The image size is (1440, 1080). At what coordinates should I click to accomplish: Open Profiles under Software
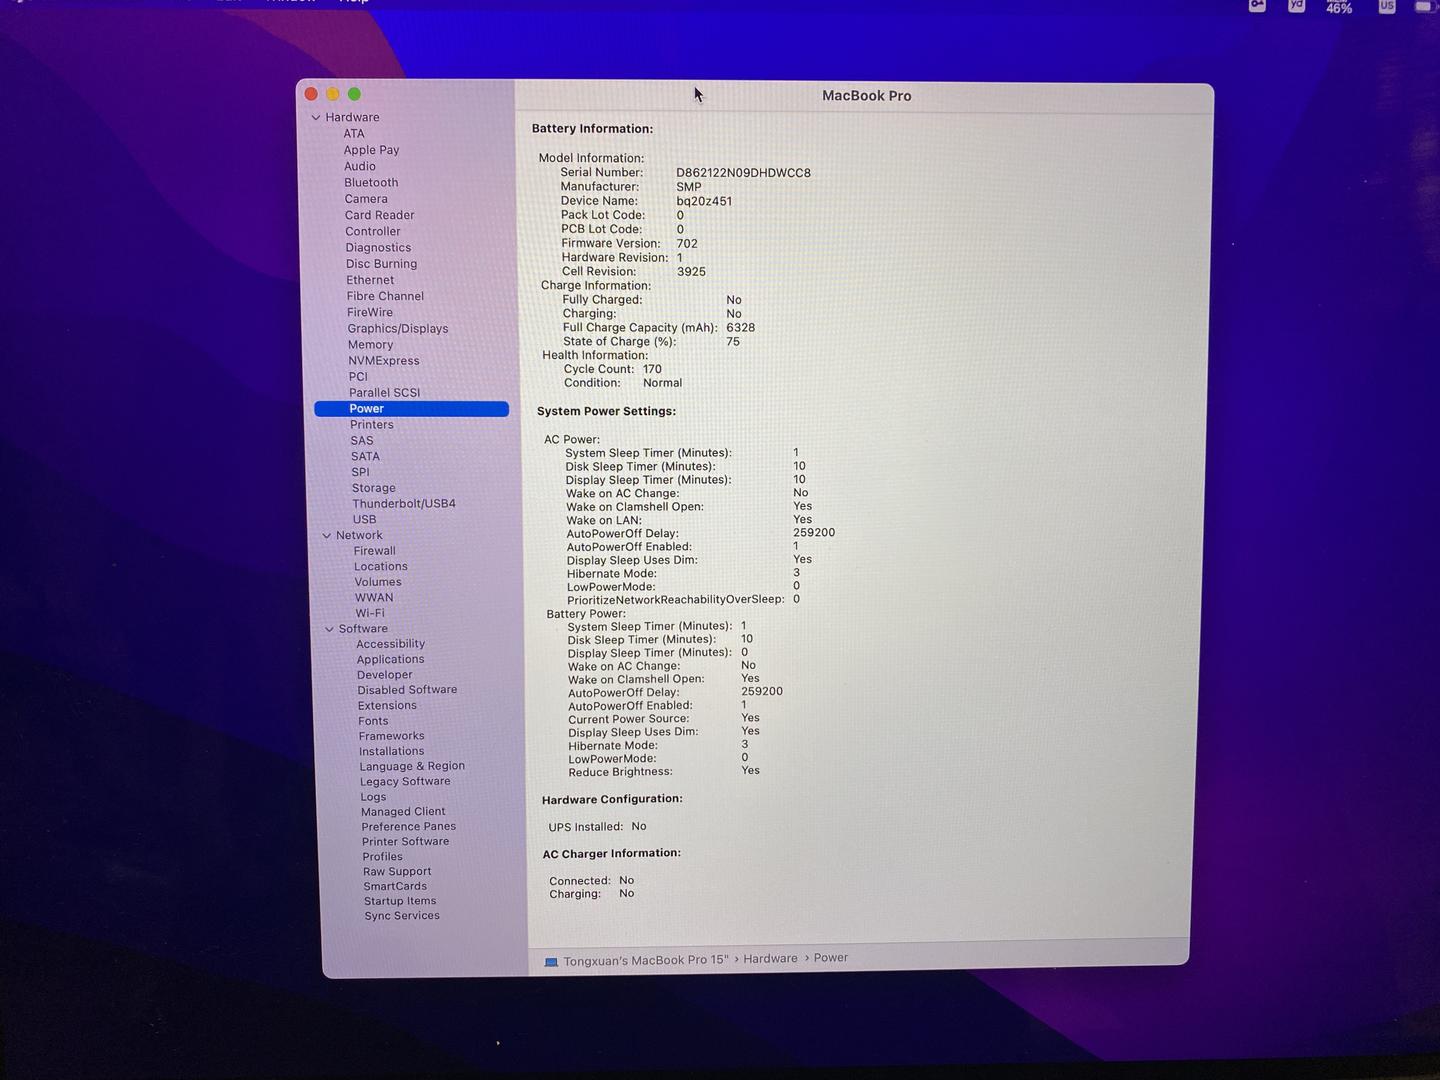point(383,857)
